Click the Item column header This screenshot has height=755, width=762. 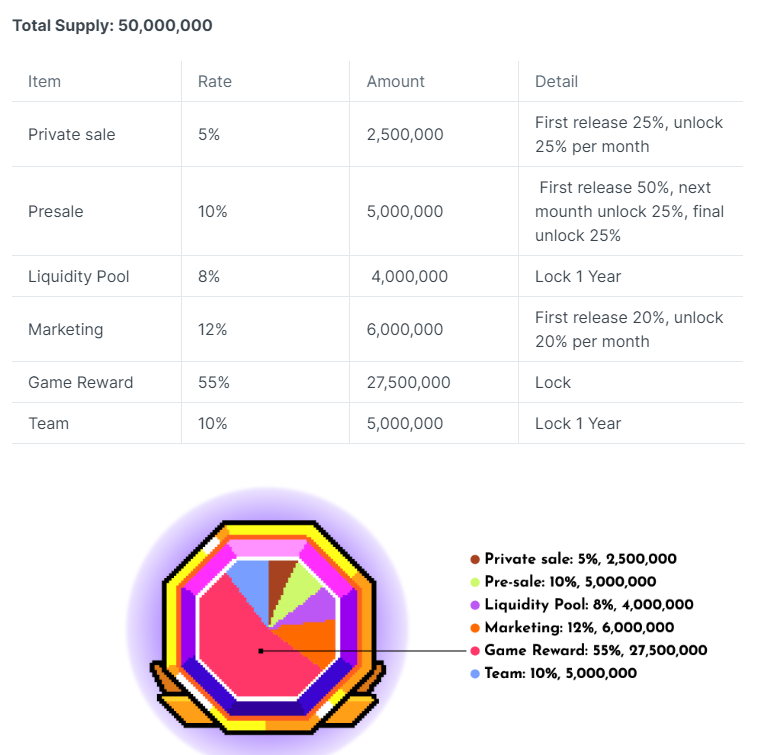click(x=44, y=82)
